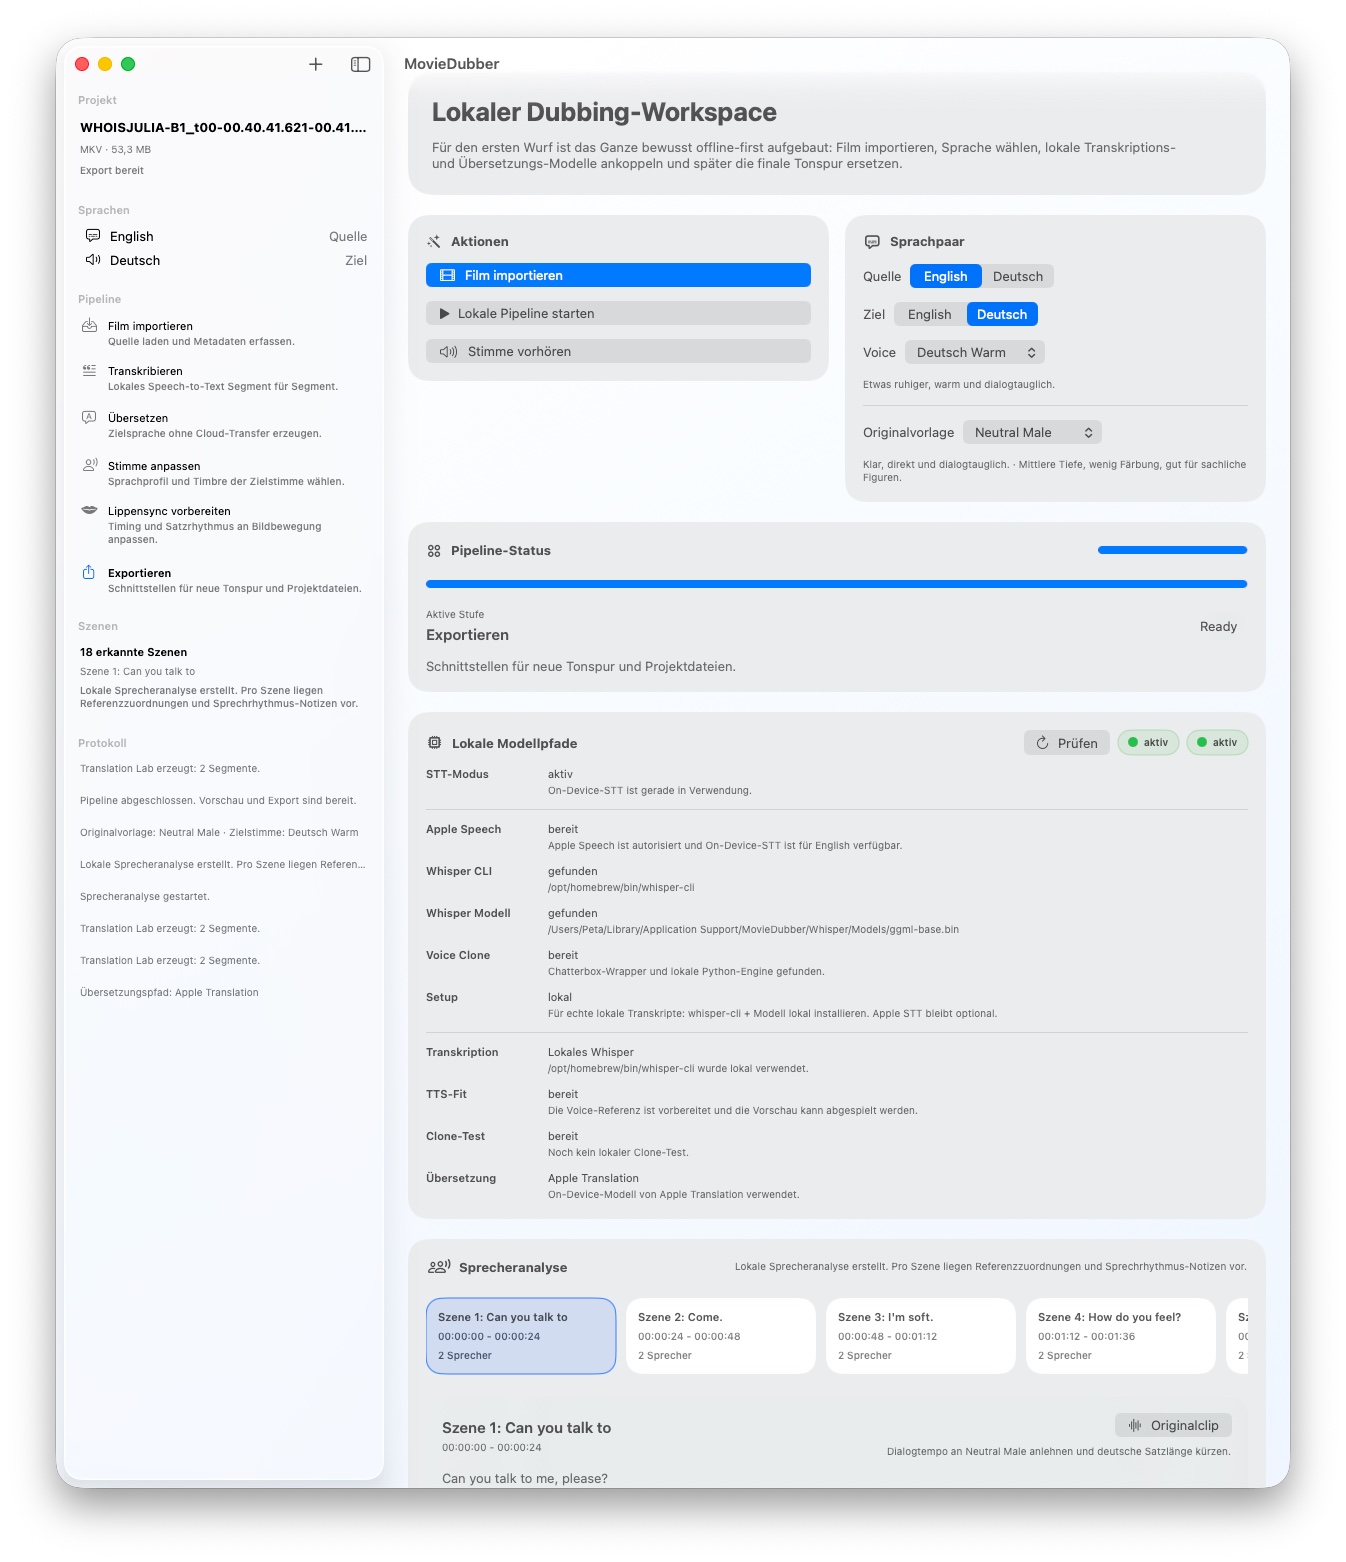
Task: Select scene card Szene 4: How do you feel?
Action: tap(1121, 1336)
